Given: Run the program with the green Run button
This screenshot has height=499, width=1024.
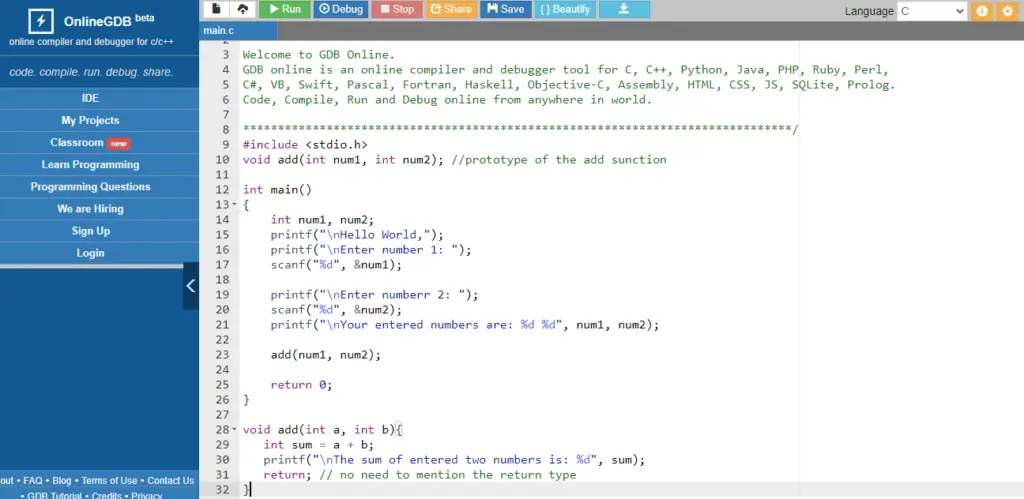Looking at the screenshot, I should (285, 9).
